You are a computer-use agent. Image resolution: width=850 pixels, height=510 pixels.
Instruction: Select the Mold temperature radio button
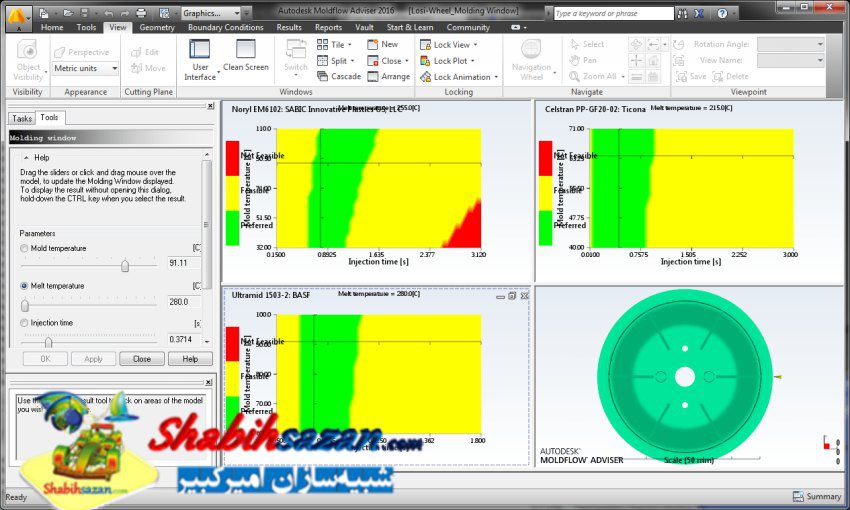24,248
